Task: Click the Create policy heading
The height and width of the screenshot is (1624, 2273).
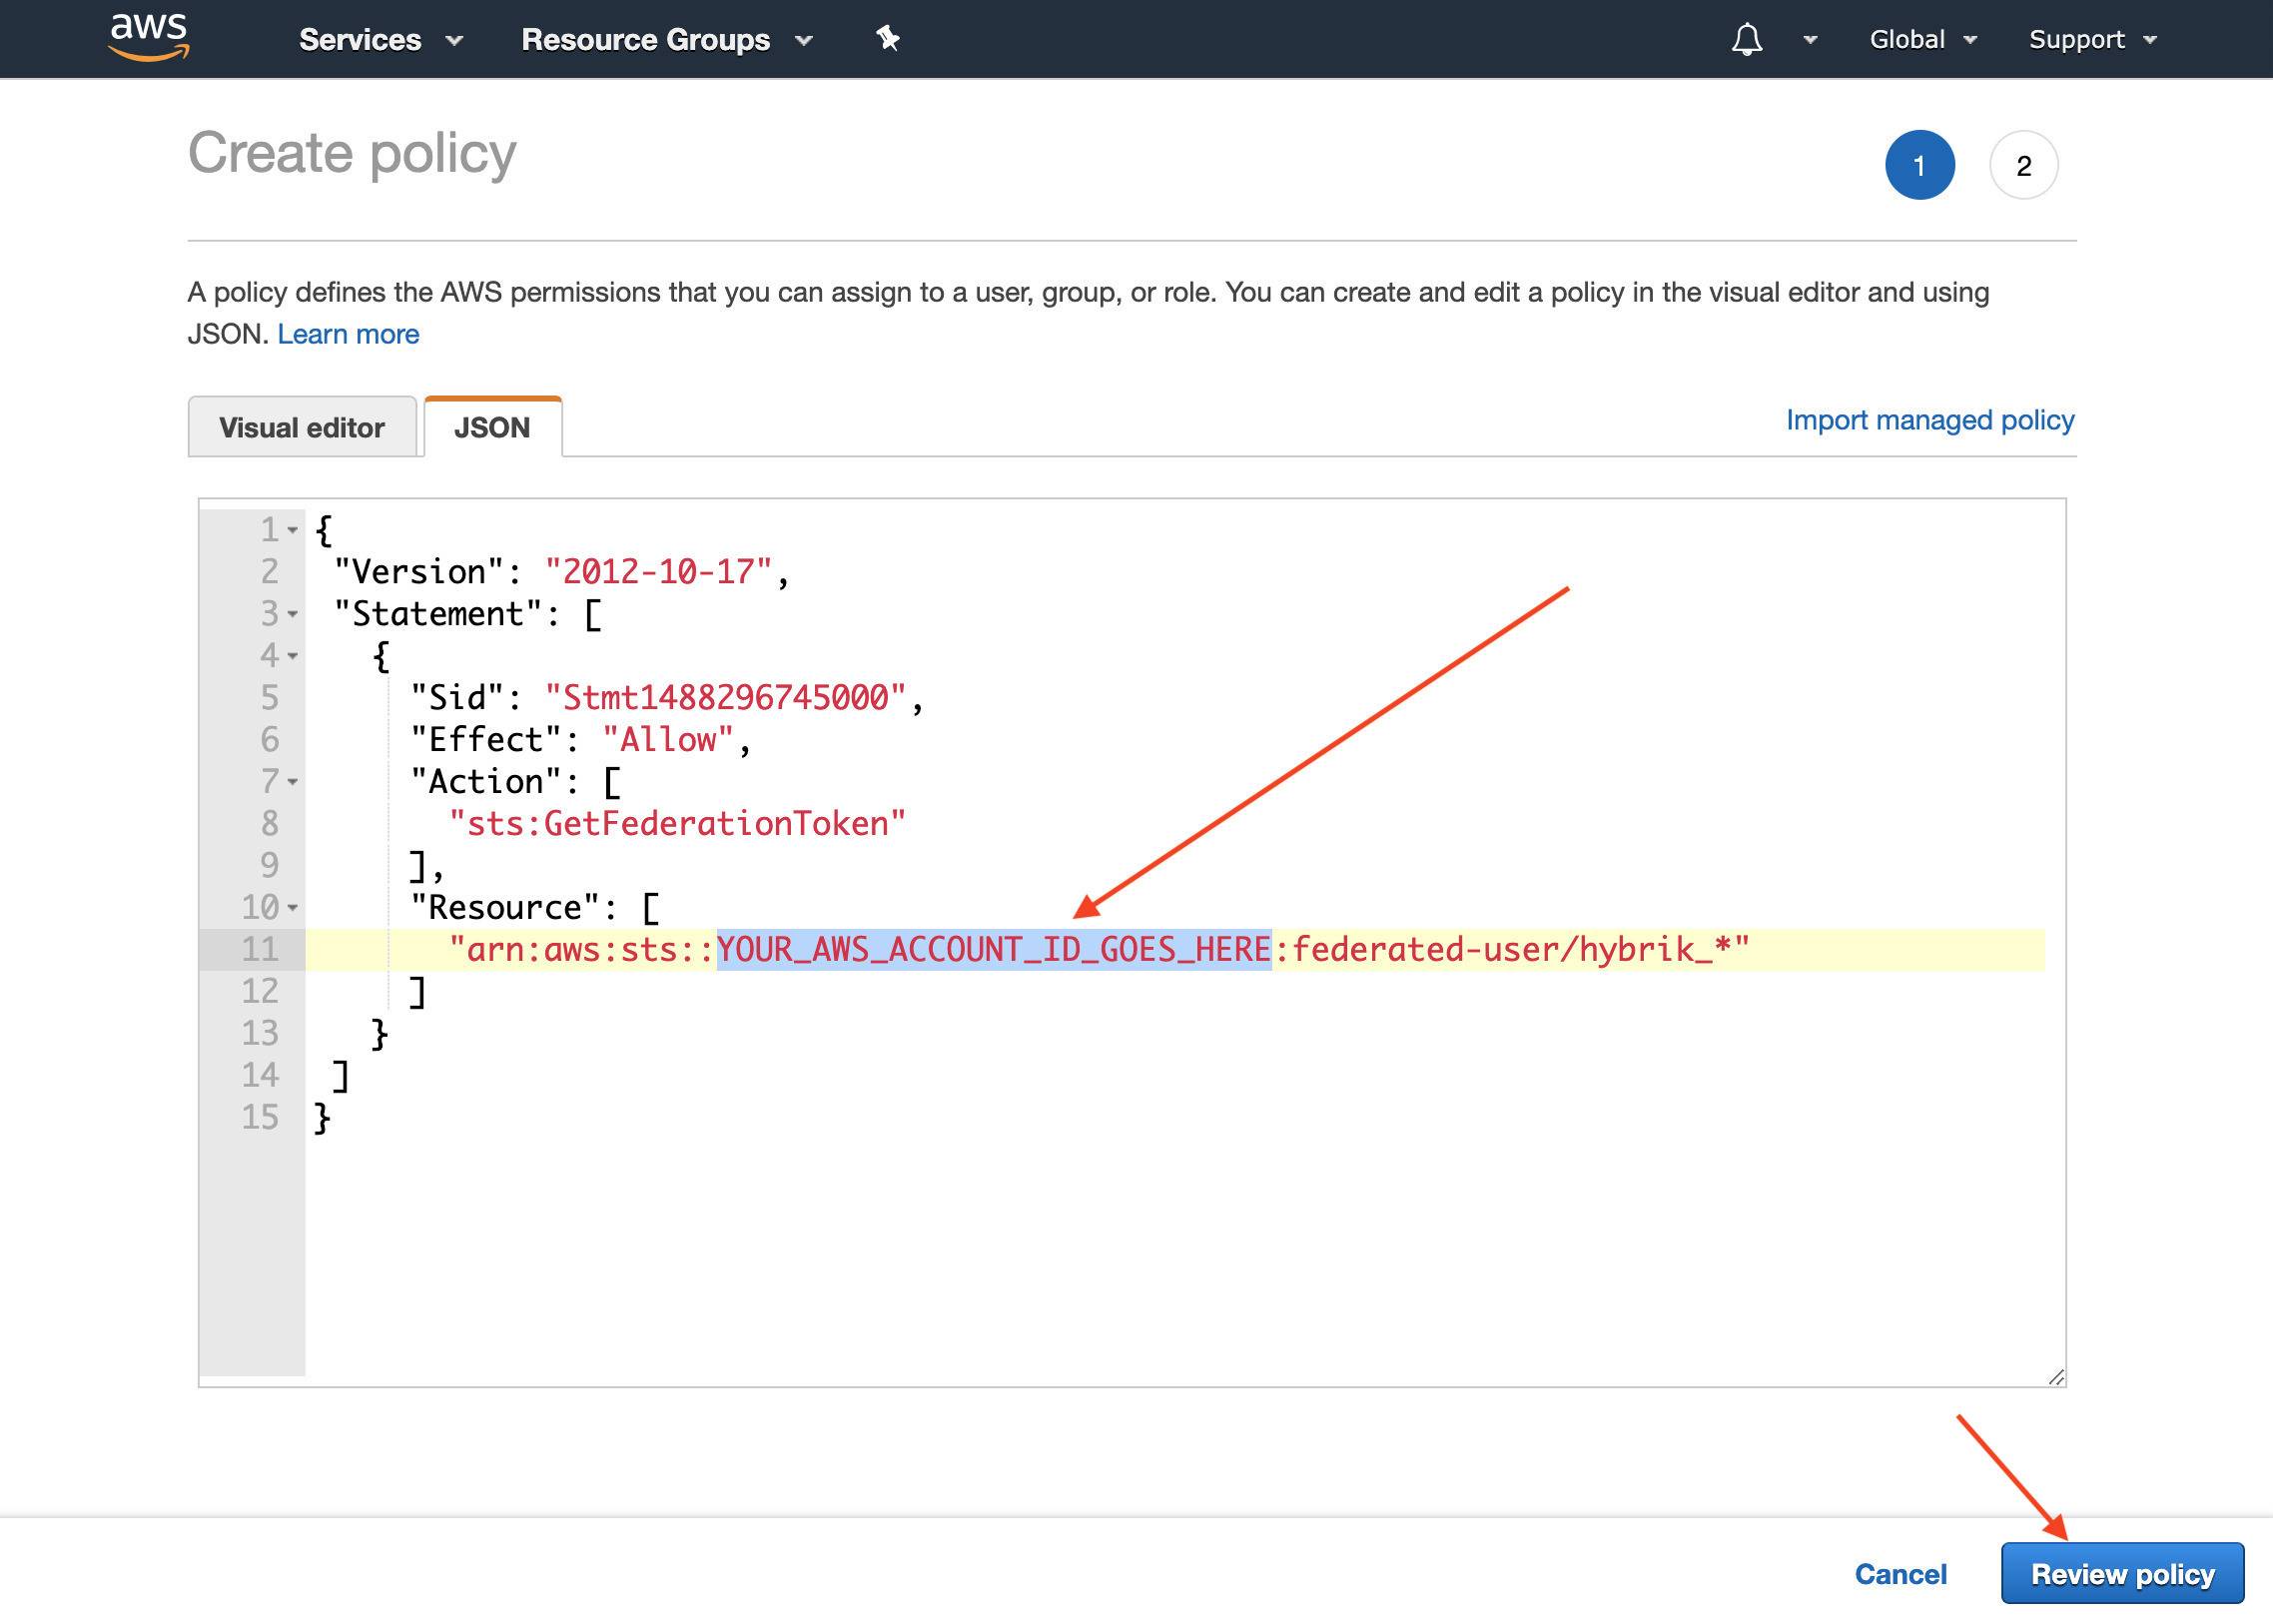Action: click(352, 154)
